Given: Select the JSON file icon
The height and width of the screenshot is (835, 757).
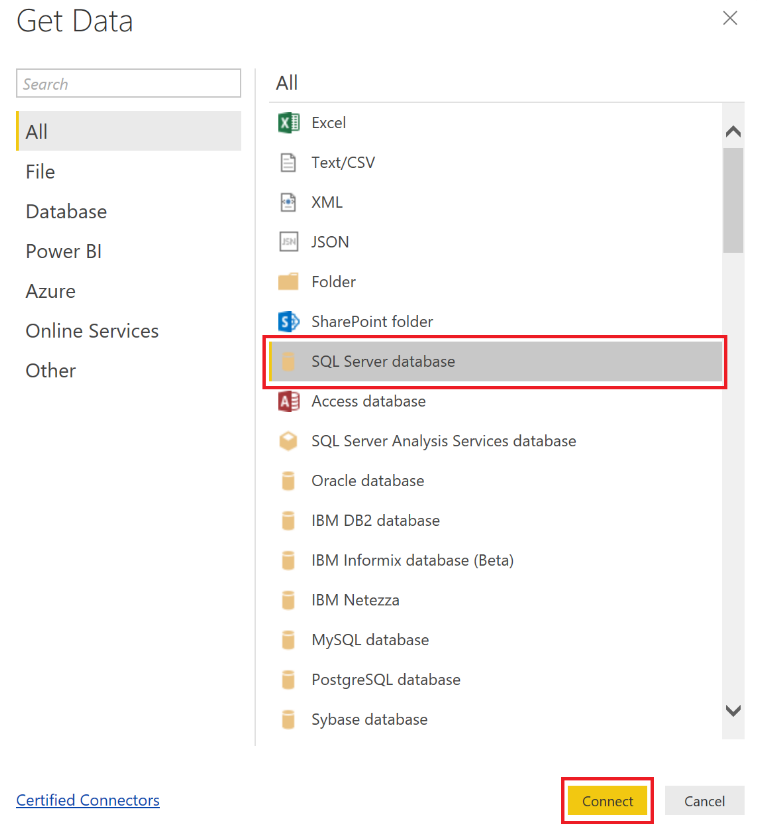Looking at the screenshot, I should point(289,242).
